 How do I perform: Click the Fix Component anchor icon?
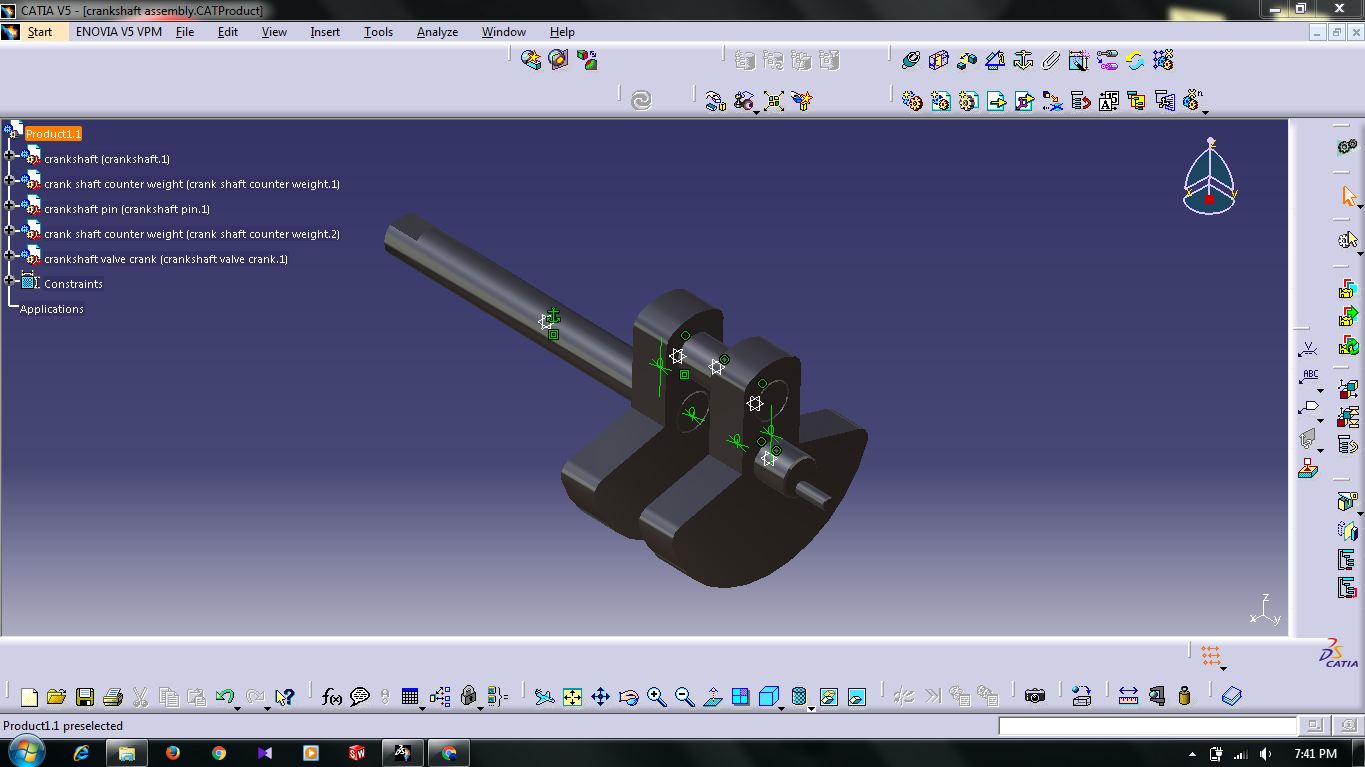pyautogui.click(x=1022, y=61)
